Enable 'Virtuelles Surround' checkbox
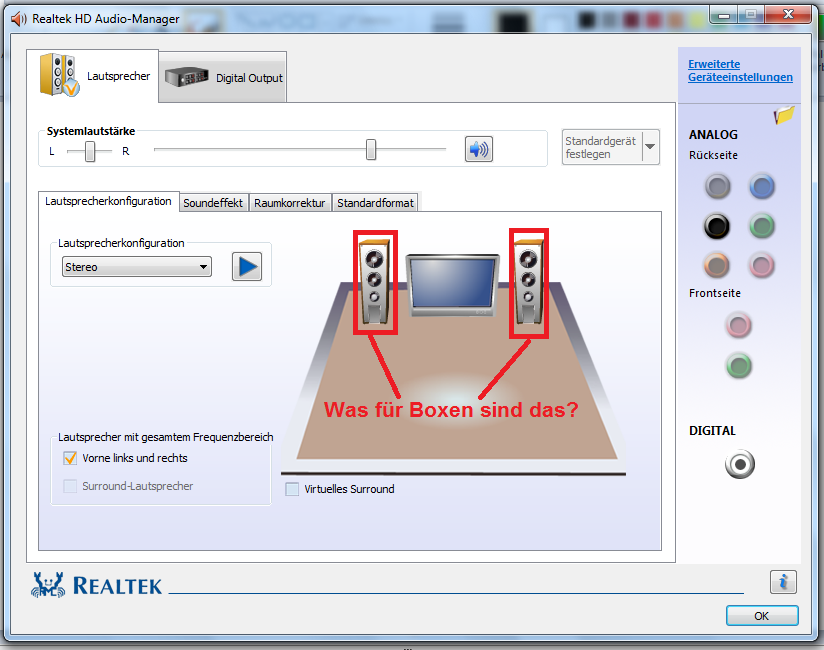 point(292,489)
